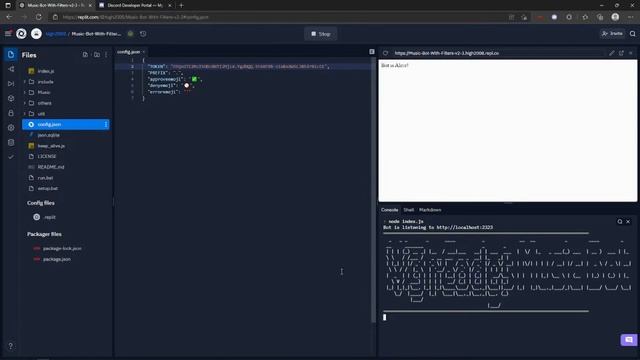Image resolution: width=640 pixels, height=360 pixels.
Task: Open package.json file
Action: (57, 259)
